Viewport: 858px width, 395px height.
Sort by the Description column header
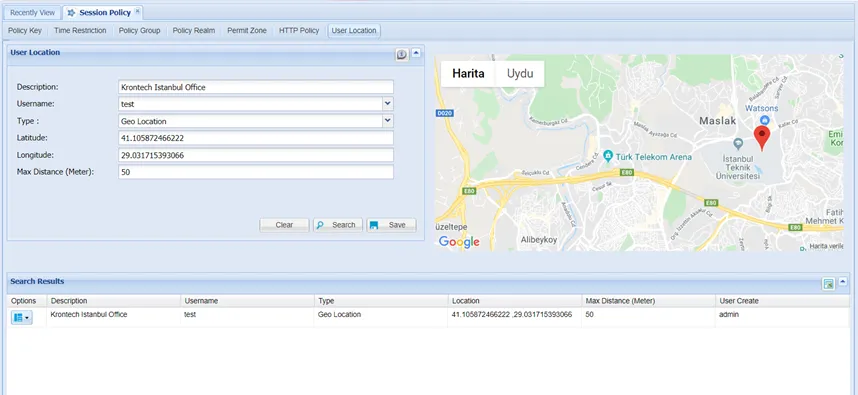pyautogui.click(x=113, y=301)
